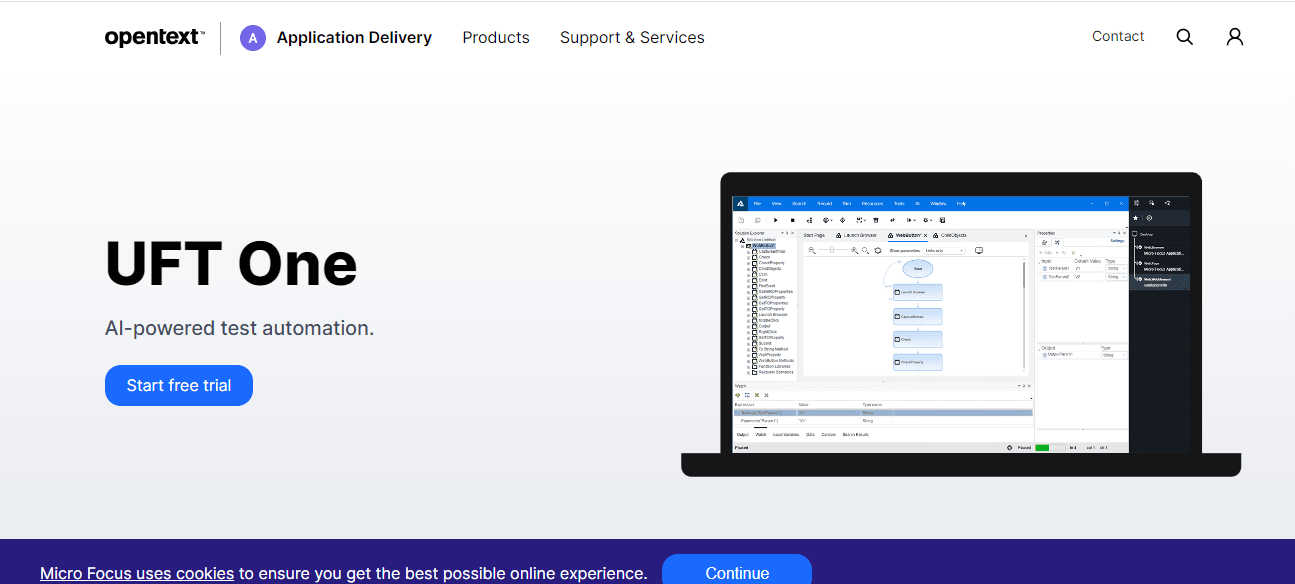Open the user account profile icon
The width and height of the screenshot is (1295, 584).
pyautogui.click(x=1235, y=37)
